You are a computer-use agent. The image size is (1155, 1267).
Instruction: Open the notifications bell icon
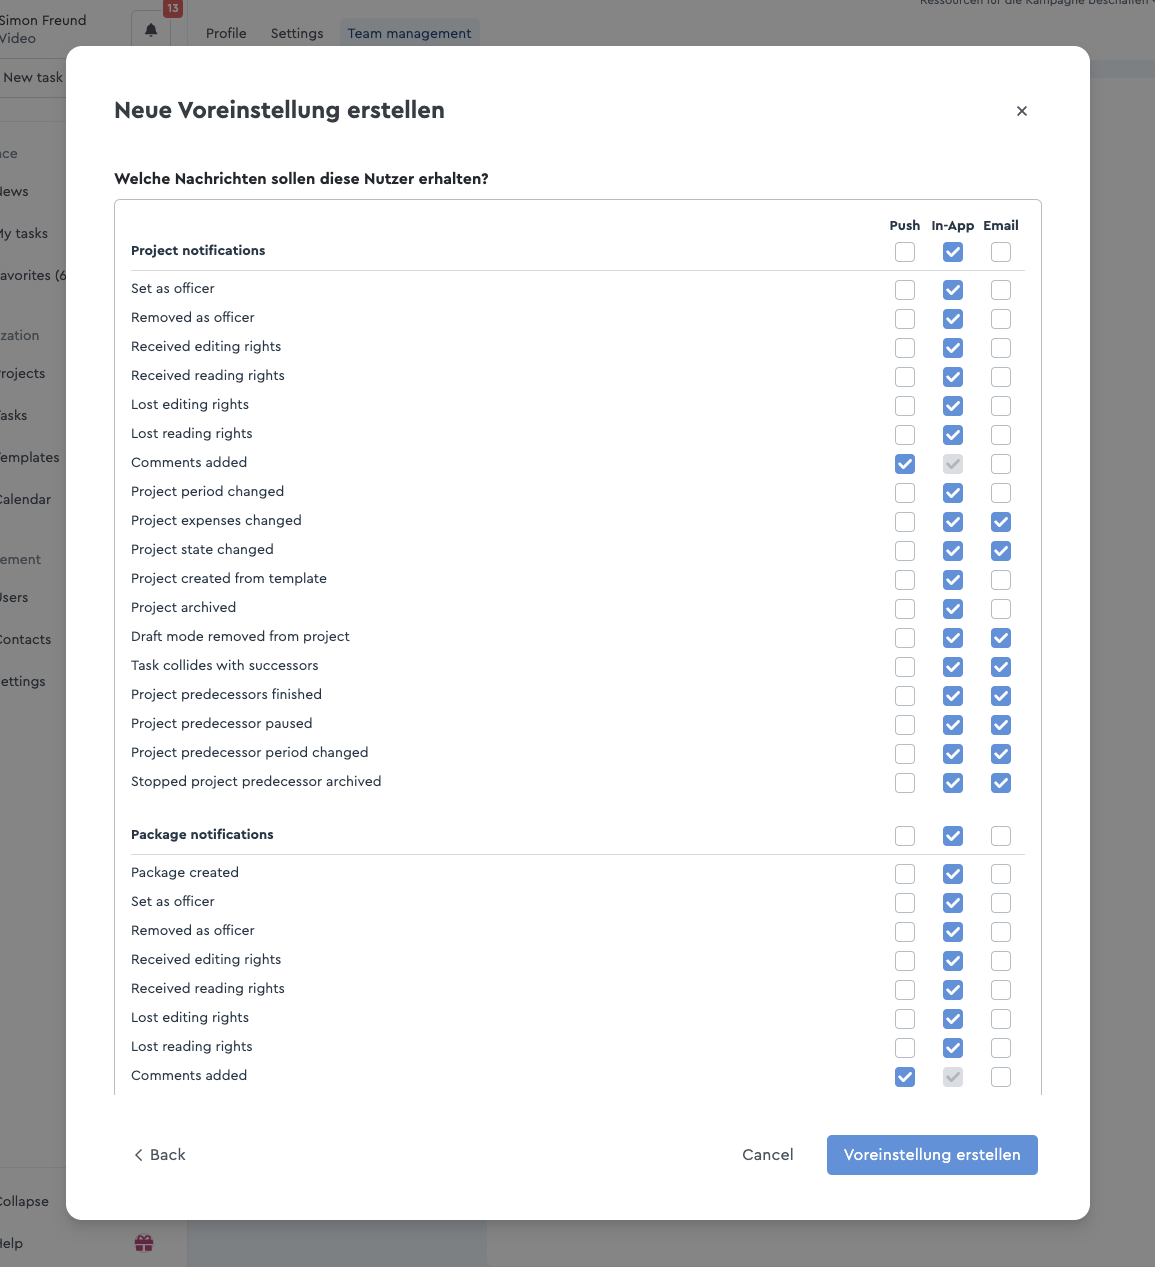151,30
